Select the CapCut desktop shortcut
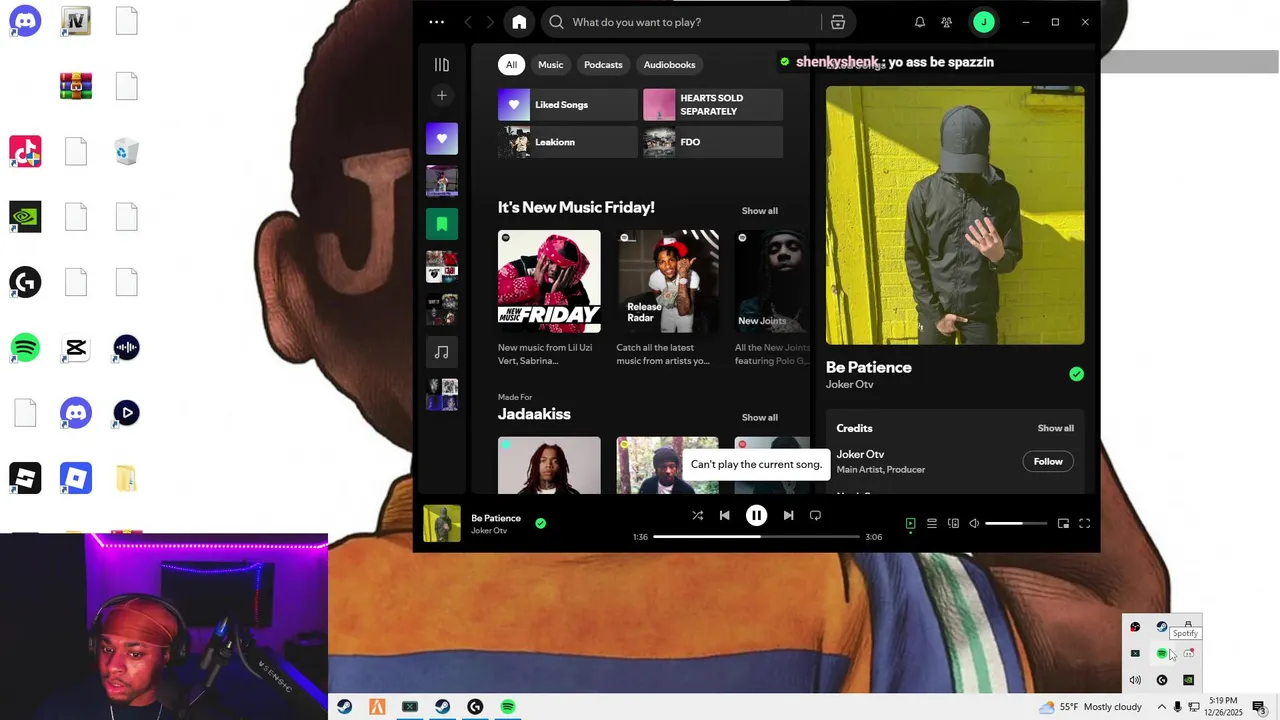This screenshot has width=1280, height=720. (76, 348)
